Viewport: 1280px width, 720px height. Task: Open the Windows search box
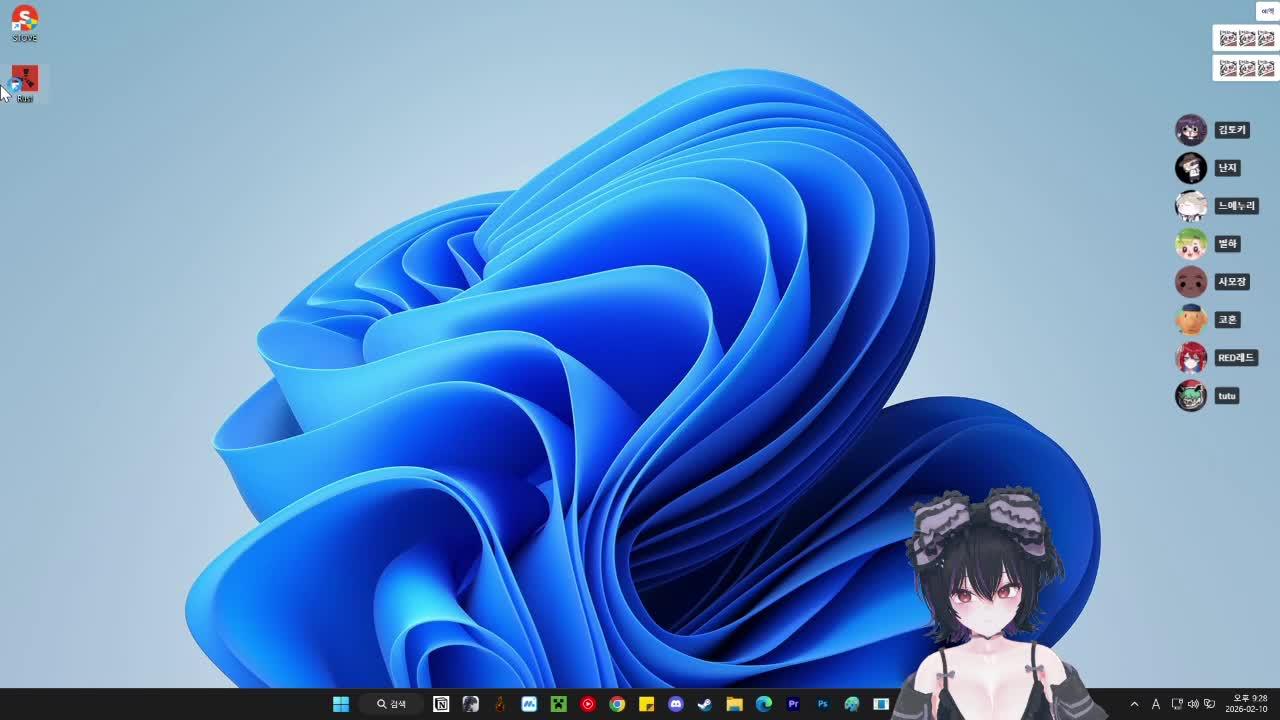tap(393, 703)
